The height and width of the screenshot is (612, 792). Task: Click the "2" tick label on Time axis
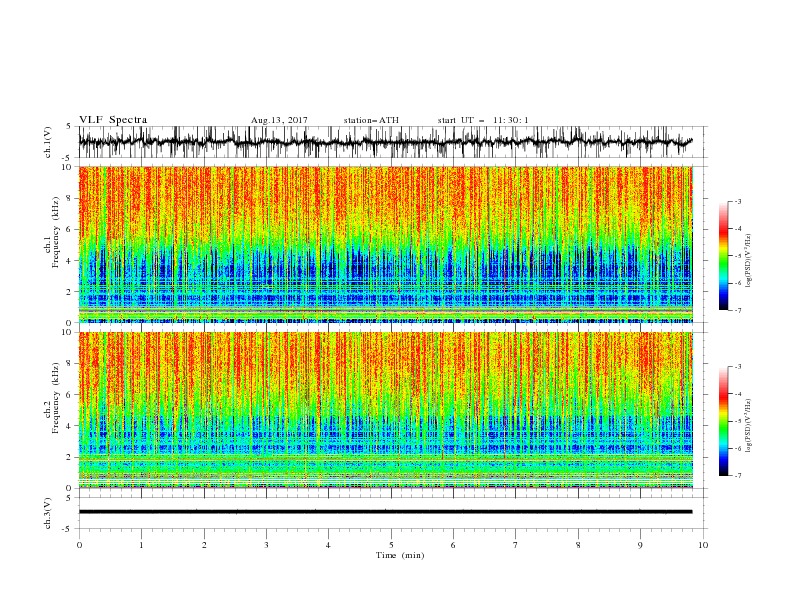click(x=204, y=545)
